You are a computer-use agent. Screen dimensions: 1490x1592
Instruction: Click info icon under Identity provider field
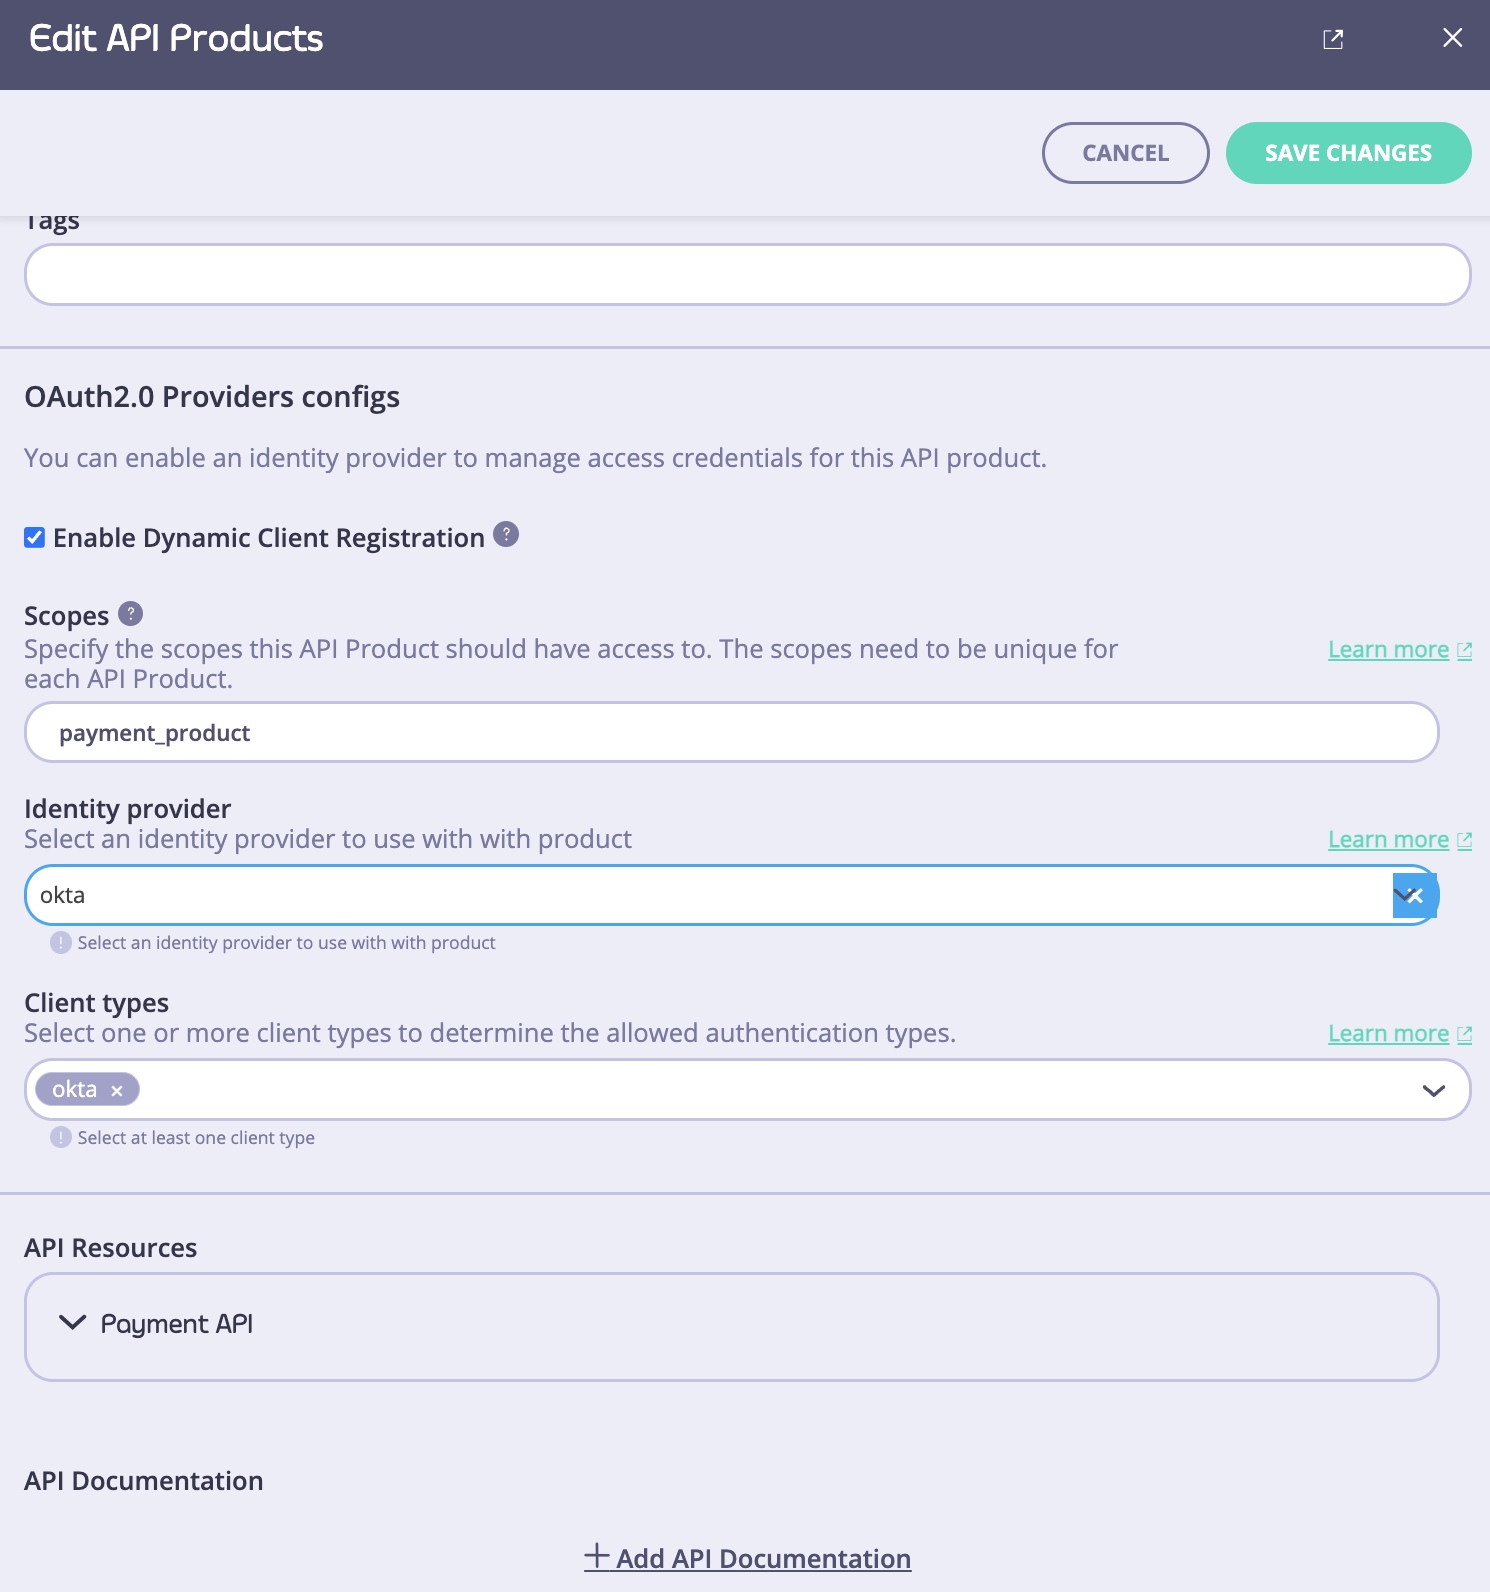[61, 942]
